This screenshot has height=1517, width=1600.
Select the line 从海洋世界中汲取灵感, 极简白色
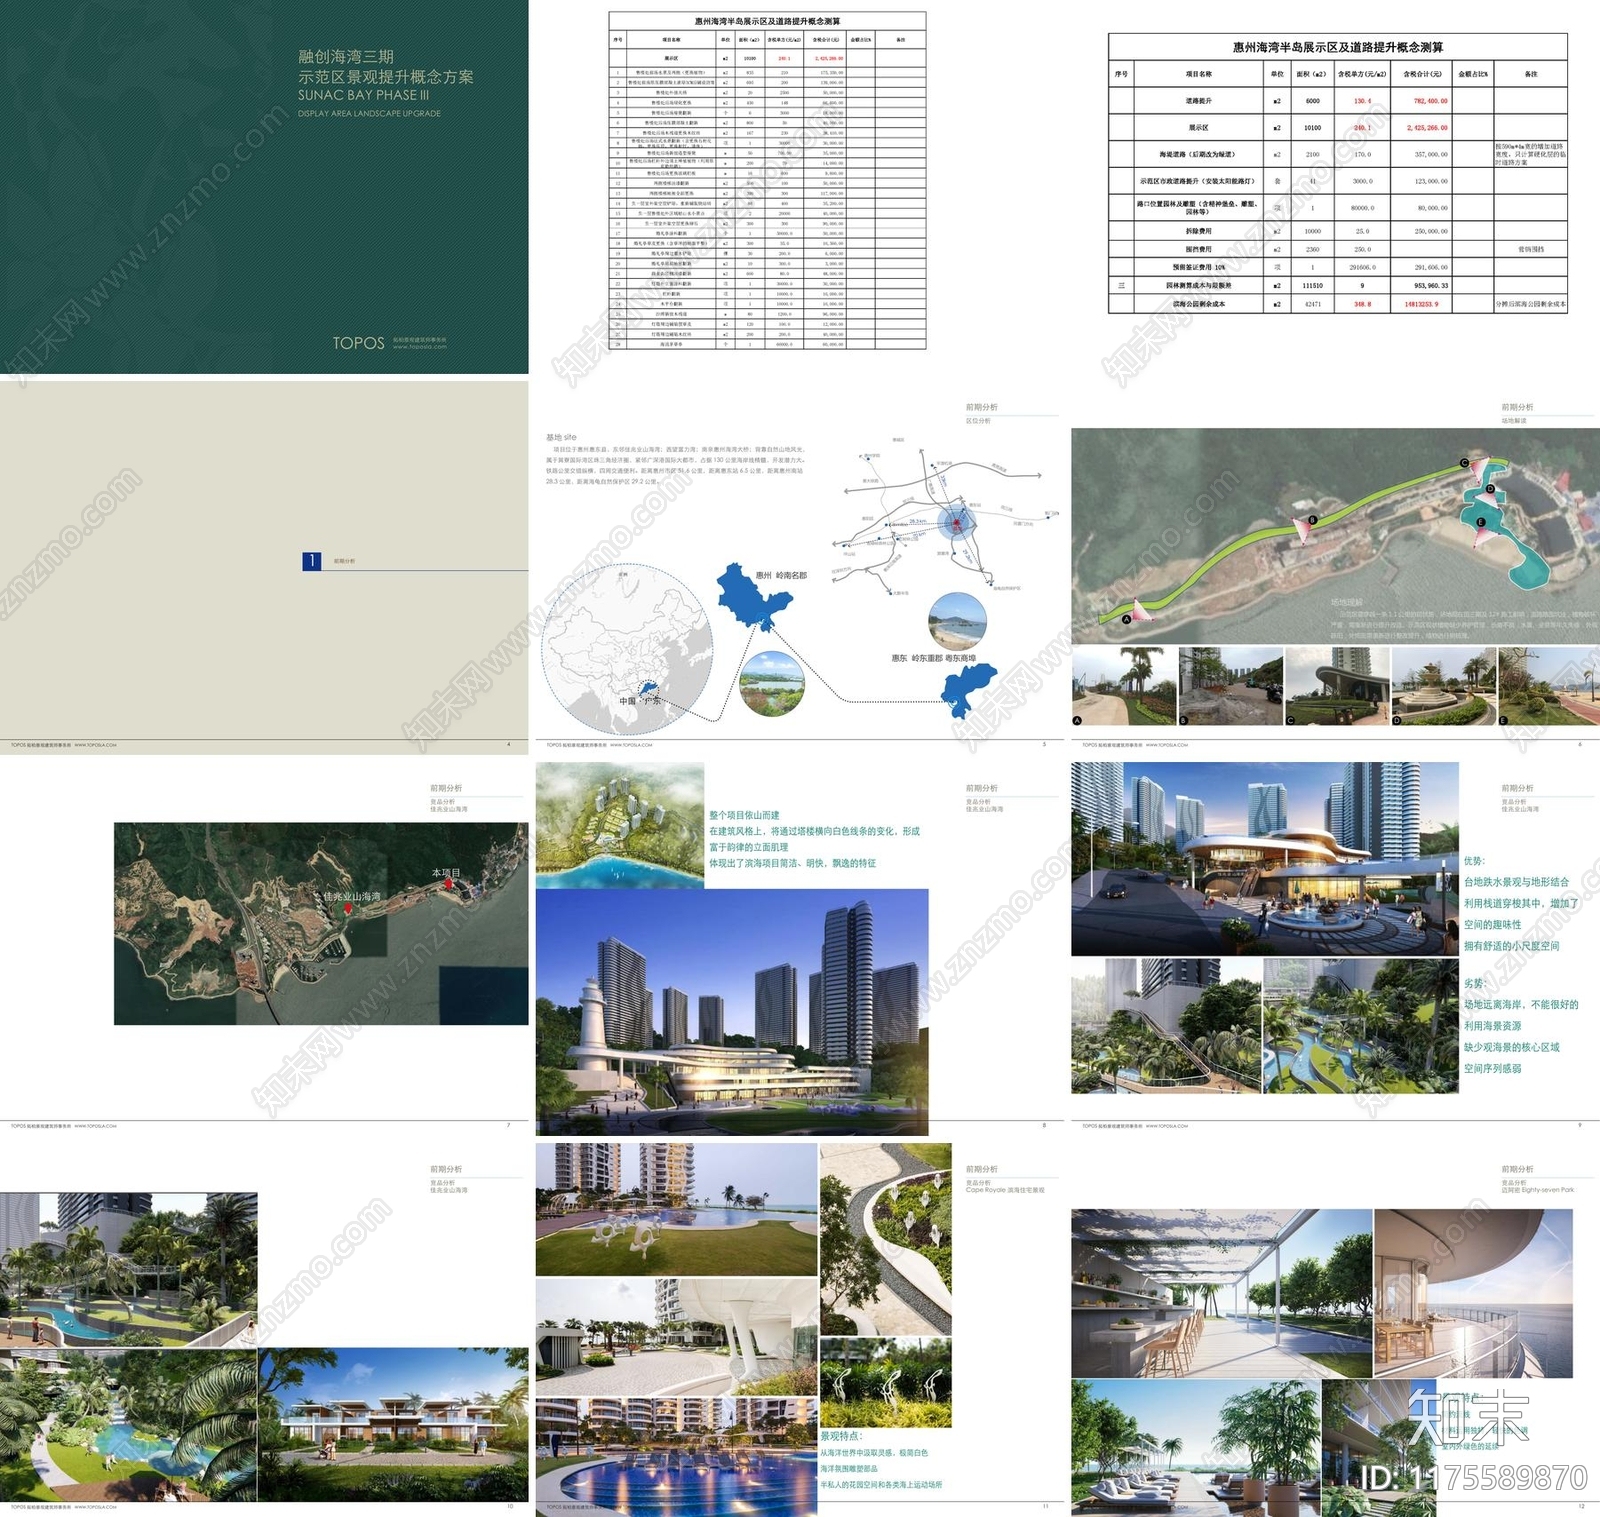(874, 1453)
